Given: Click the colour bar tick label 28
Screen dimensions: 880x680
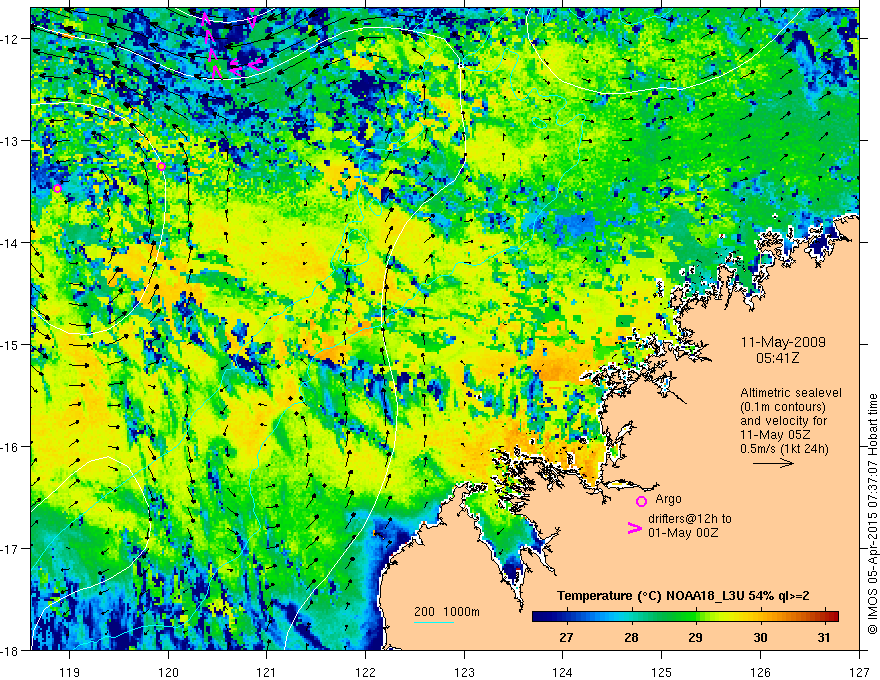Looking at the screenshot, I should coord(631,637).
